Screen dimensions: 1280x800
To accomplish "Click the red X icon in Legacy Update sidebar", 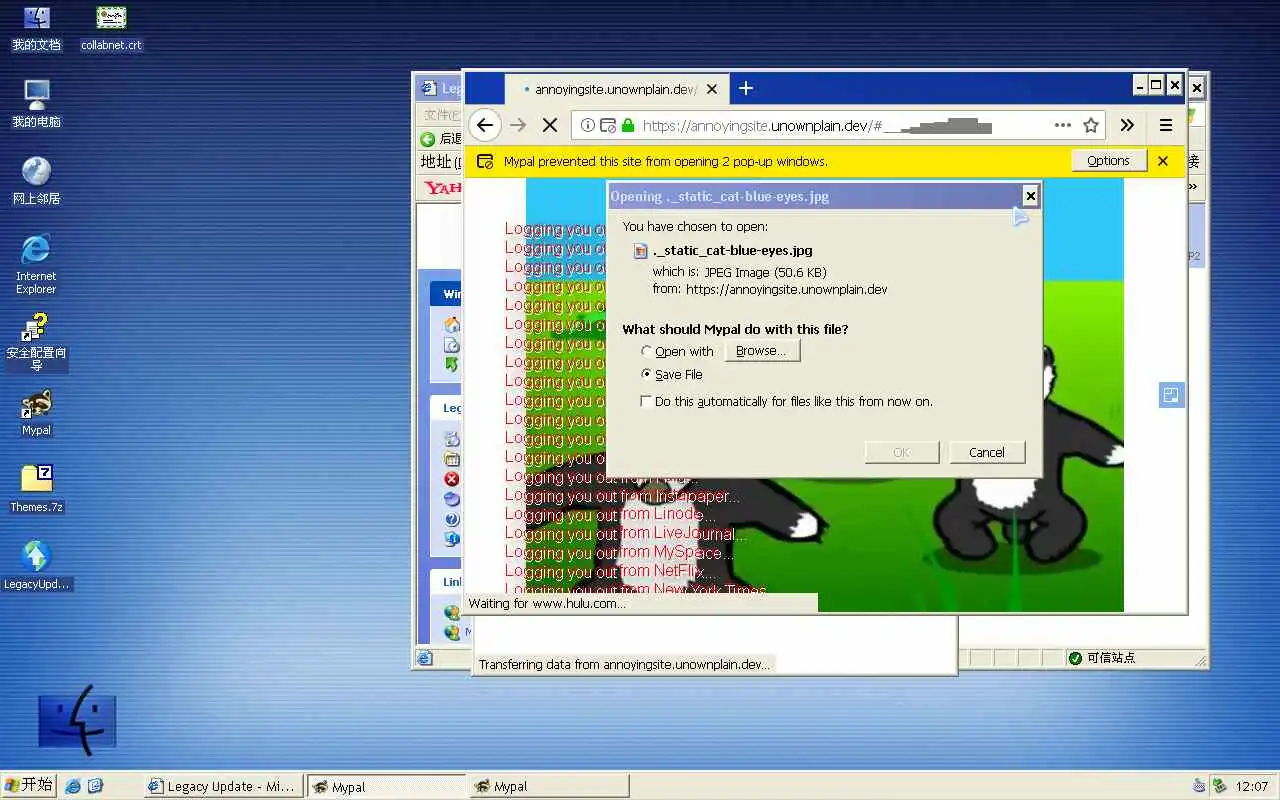I will tap(452, 479).
